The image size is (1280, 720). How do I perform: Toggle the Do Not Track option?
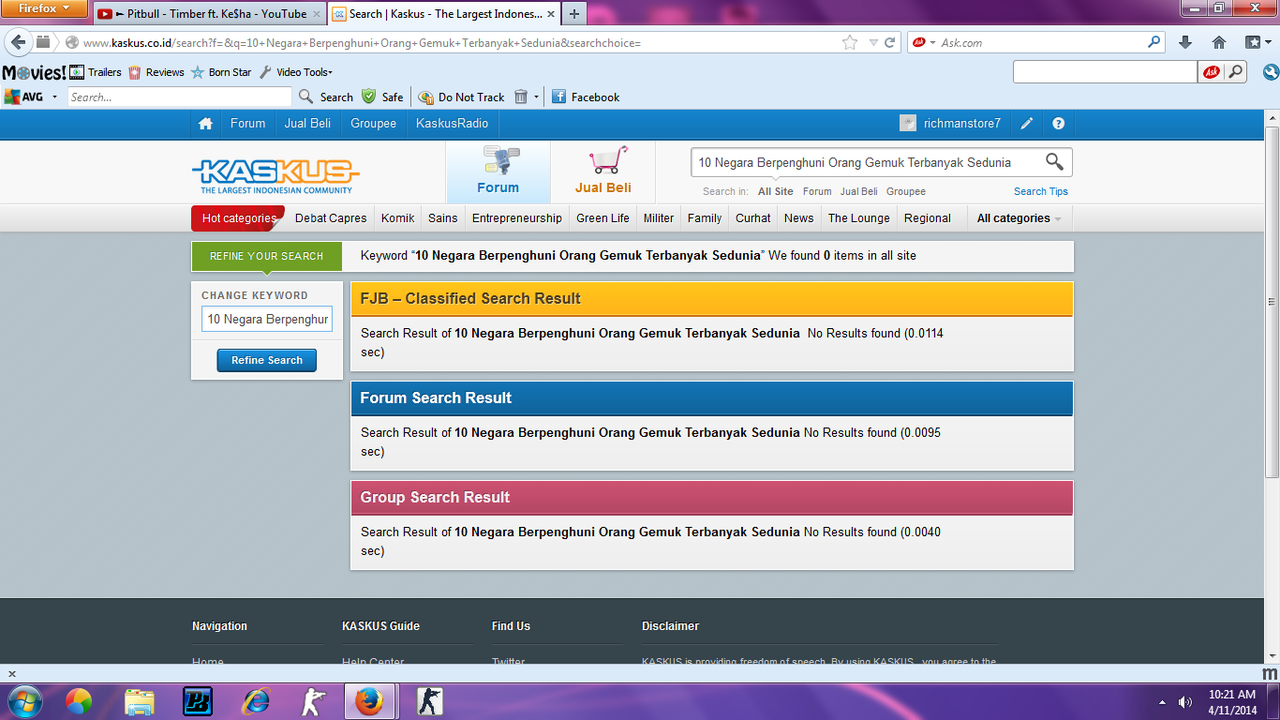pos(462,97)
